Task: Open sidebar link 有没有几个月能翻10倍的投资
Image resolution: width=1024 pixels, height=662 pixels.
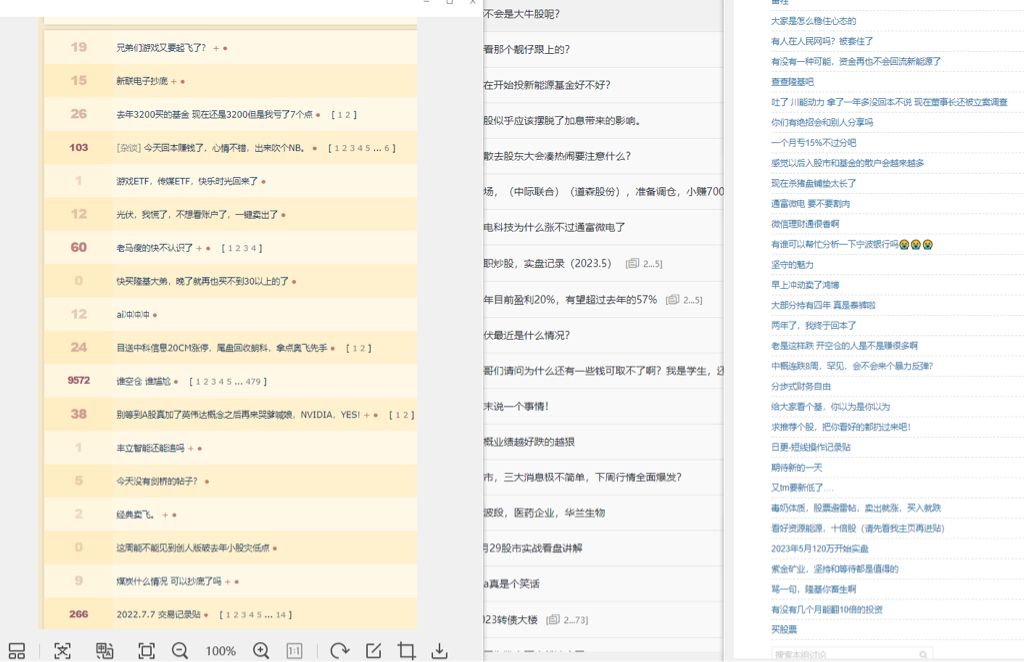Action: click(827, 609)
